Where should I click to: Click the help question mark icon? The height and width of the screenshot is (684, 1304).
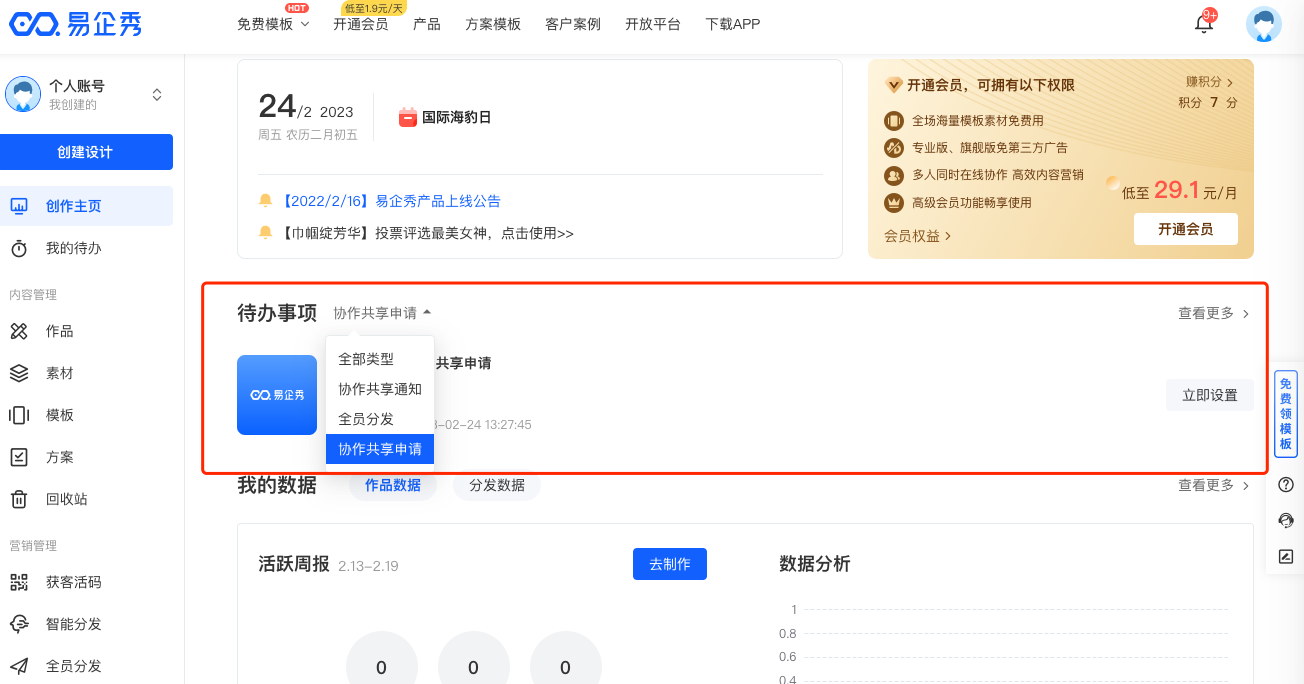tap(1286, 484)
